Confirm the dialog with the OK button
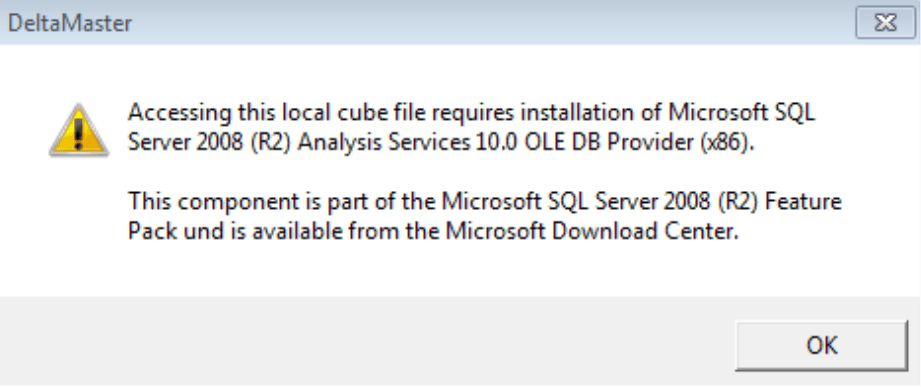This screenshot has width=921, height=387. coord(821,345)
